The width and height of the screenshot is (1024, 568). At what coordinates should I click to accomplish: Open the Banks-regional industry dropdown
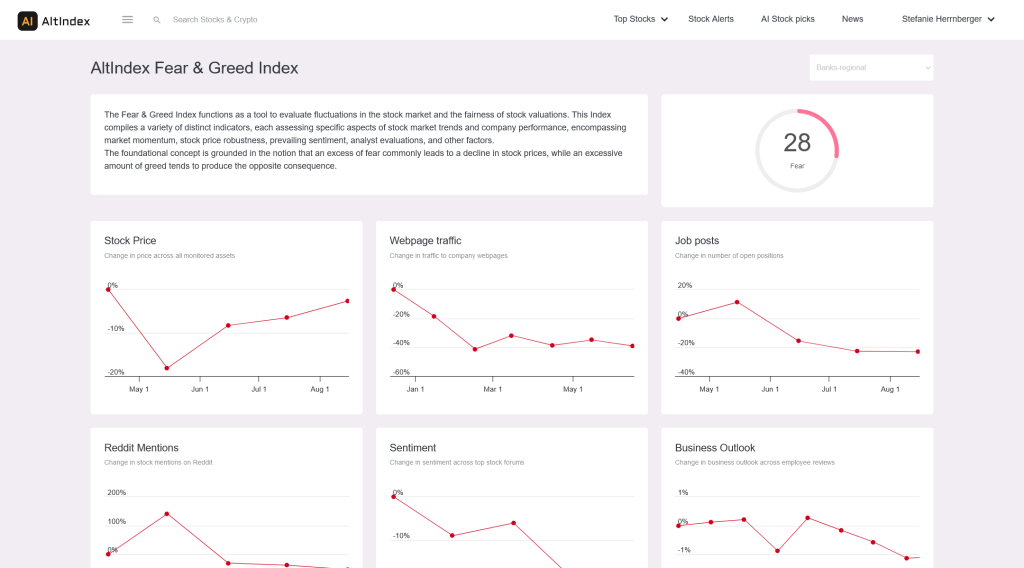pos(871,67)
